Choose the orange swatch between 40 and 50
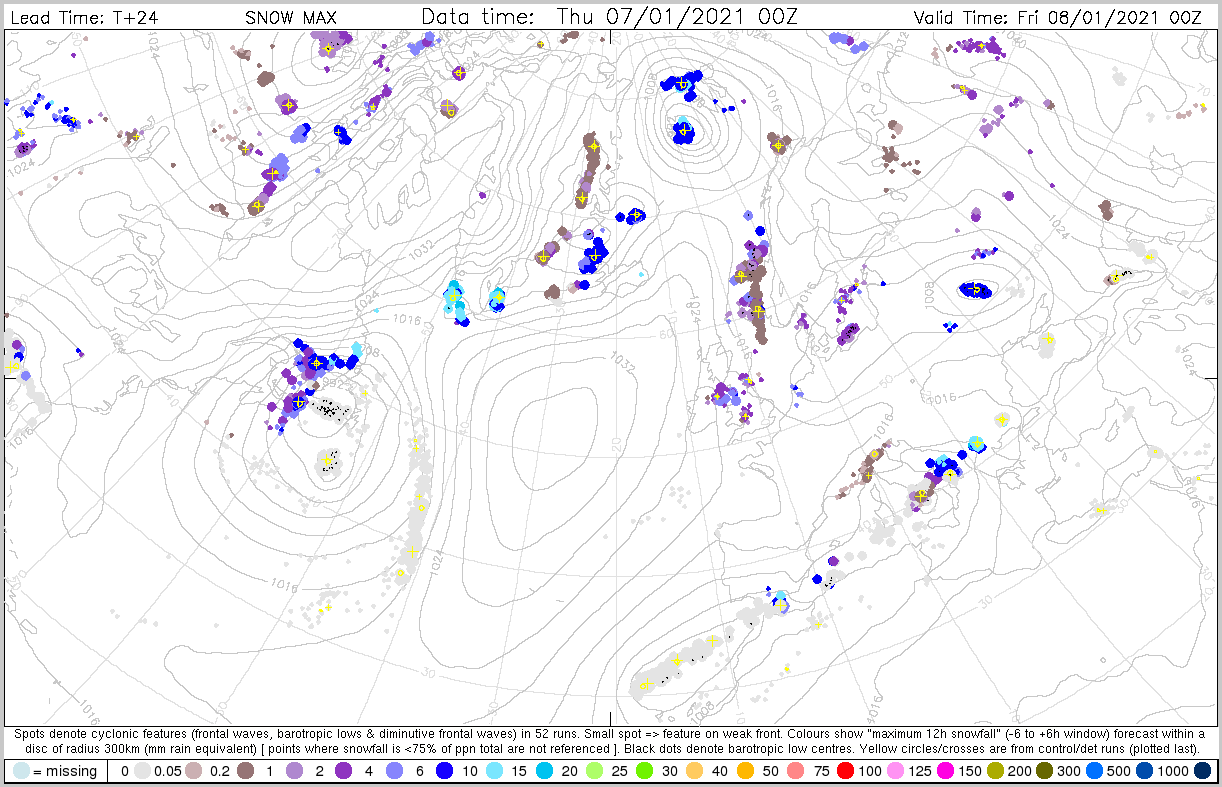 coord(745,770)
